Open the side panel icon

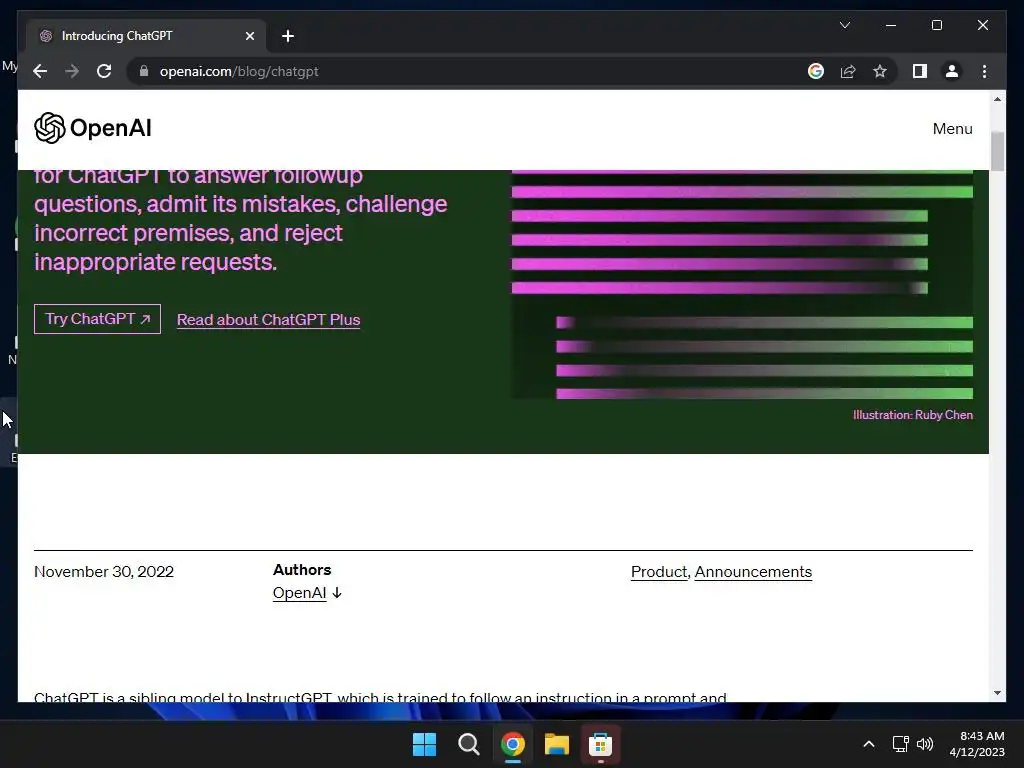(920, 71)
